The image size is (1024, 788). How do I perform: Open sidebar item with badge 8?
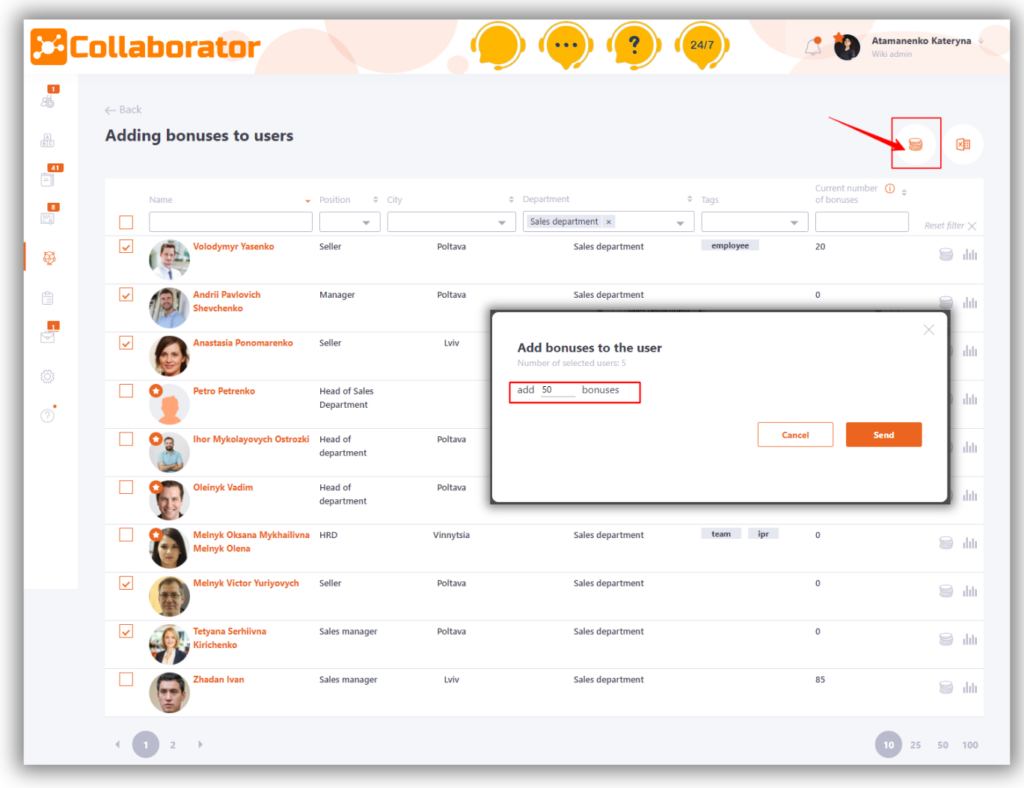(48, 218)
